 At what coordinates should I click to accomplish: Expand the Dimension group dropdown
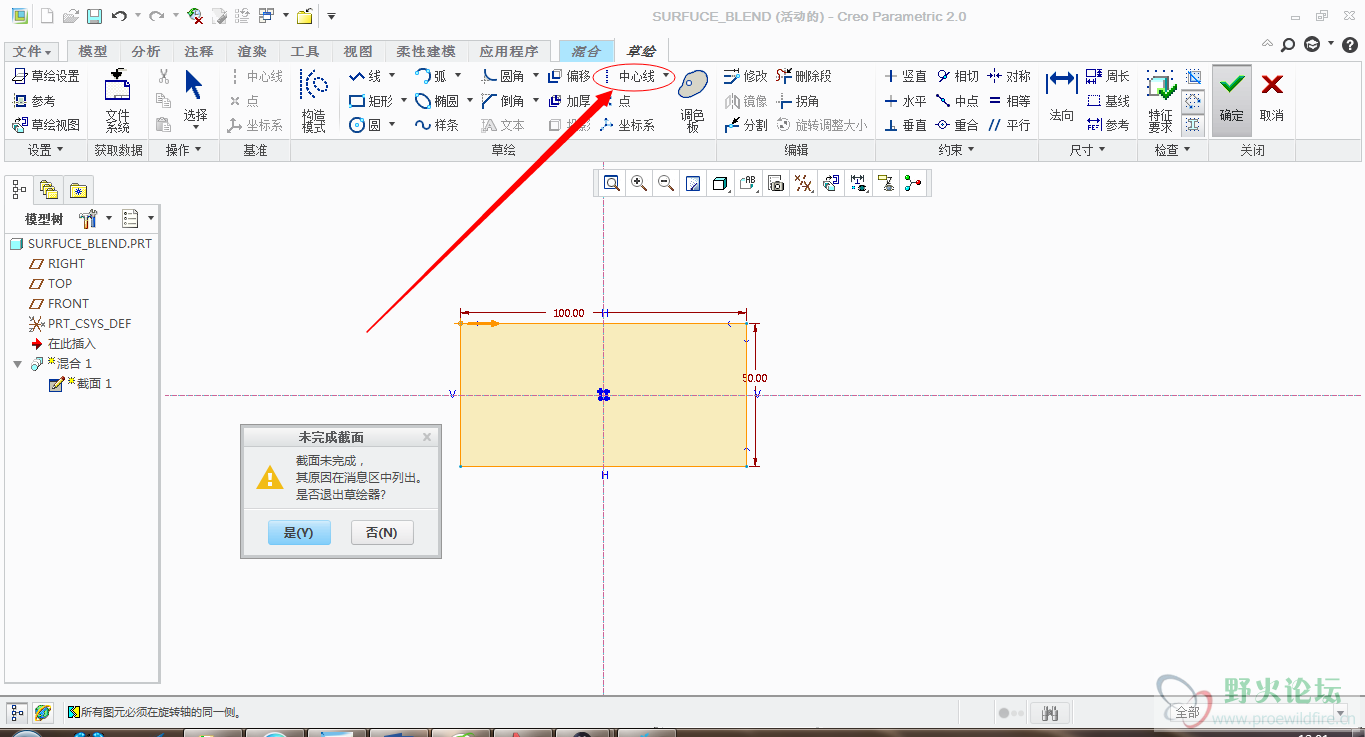[x=1088, y=150]
